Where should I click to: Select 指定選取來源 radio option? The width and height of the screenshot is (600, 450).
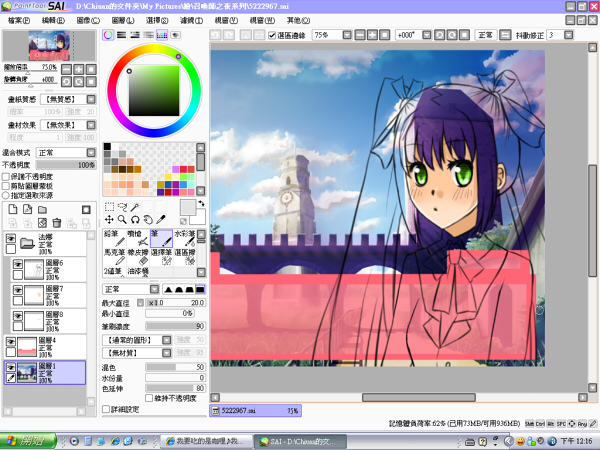pos(6,195)
